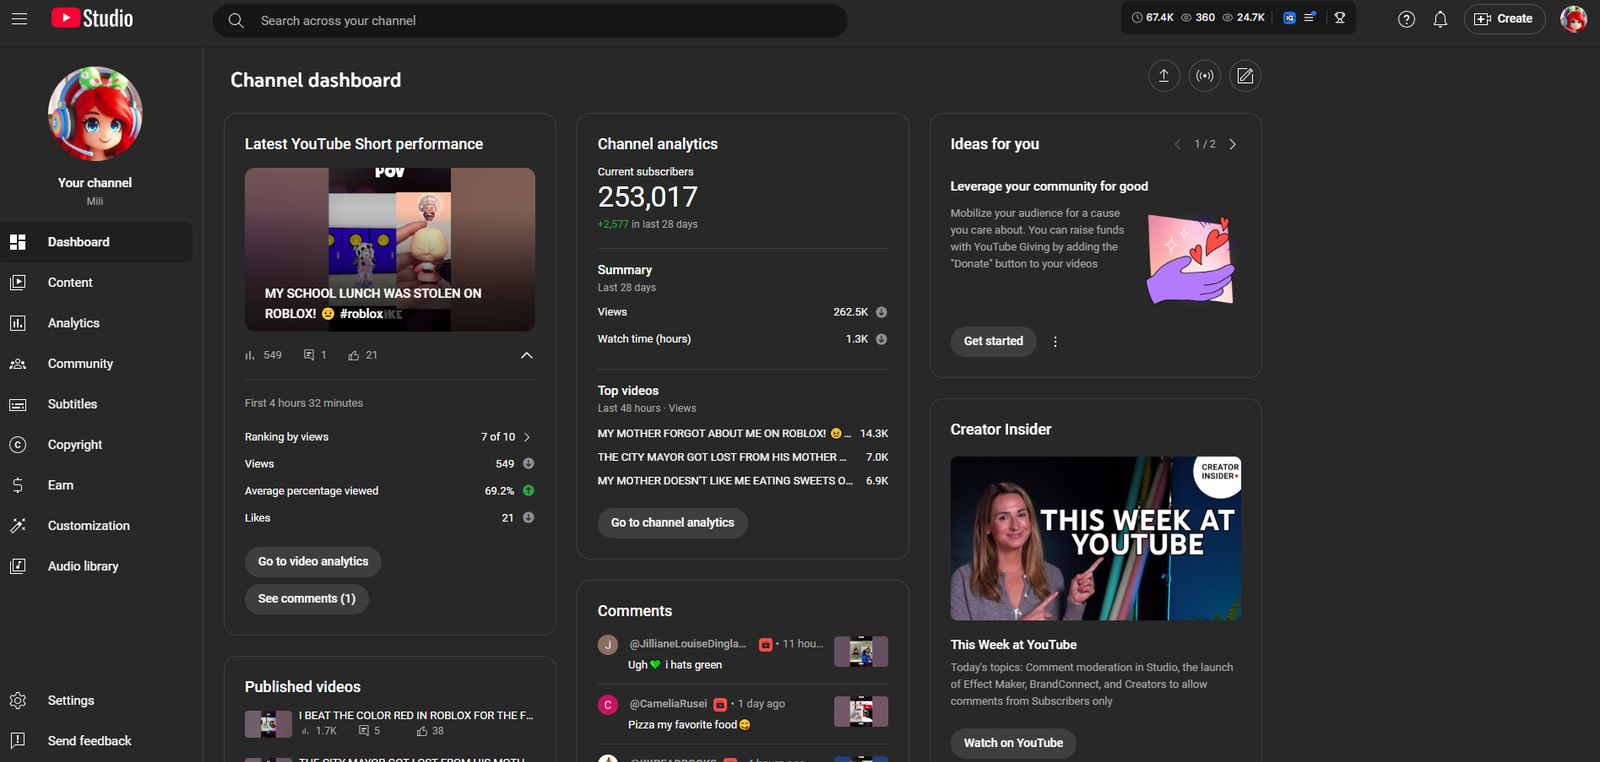The width and height of the screenshot is (1600, 762).
Task: Collapse the Short performance details chevron
Action: [x=527, y=355]
